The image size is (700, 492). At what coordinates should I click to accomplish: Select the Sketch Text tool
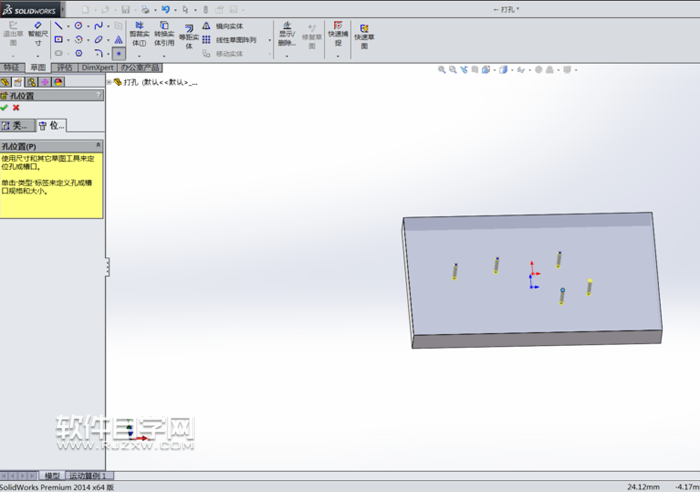pyautogui.click(x=119, y=40)
